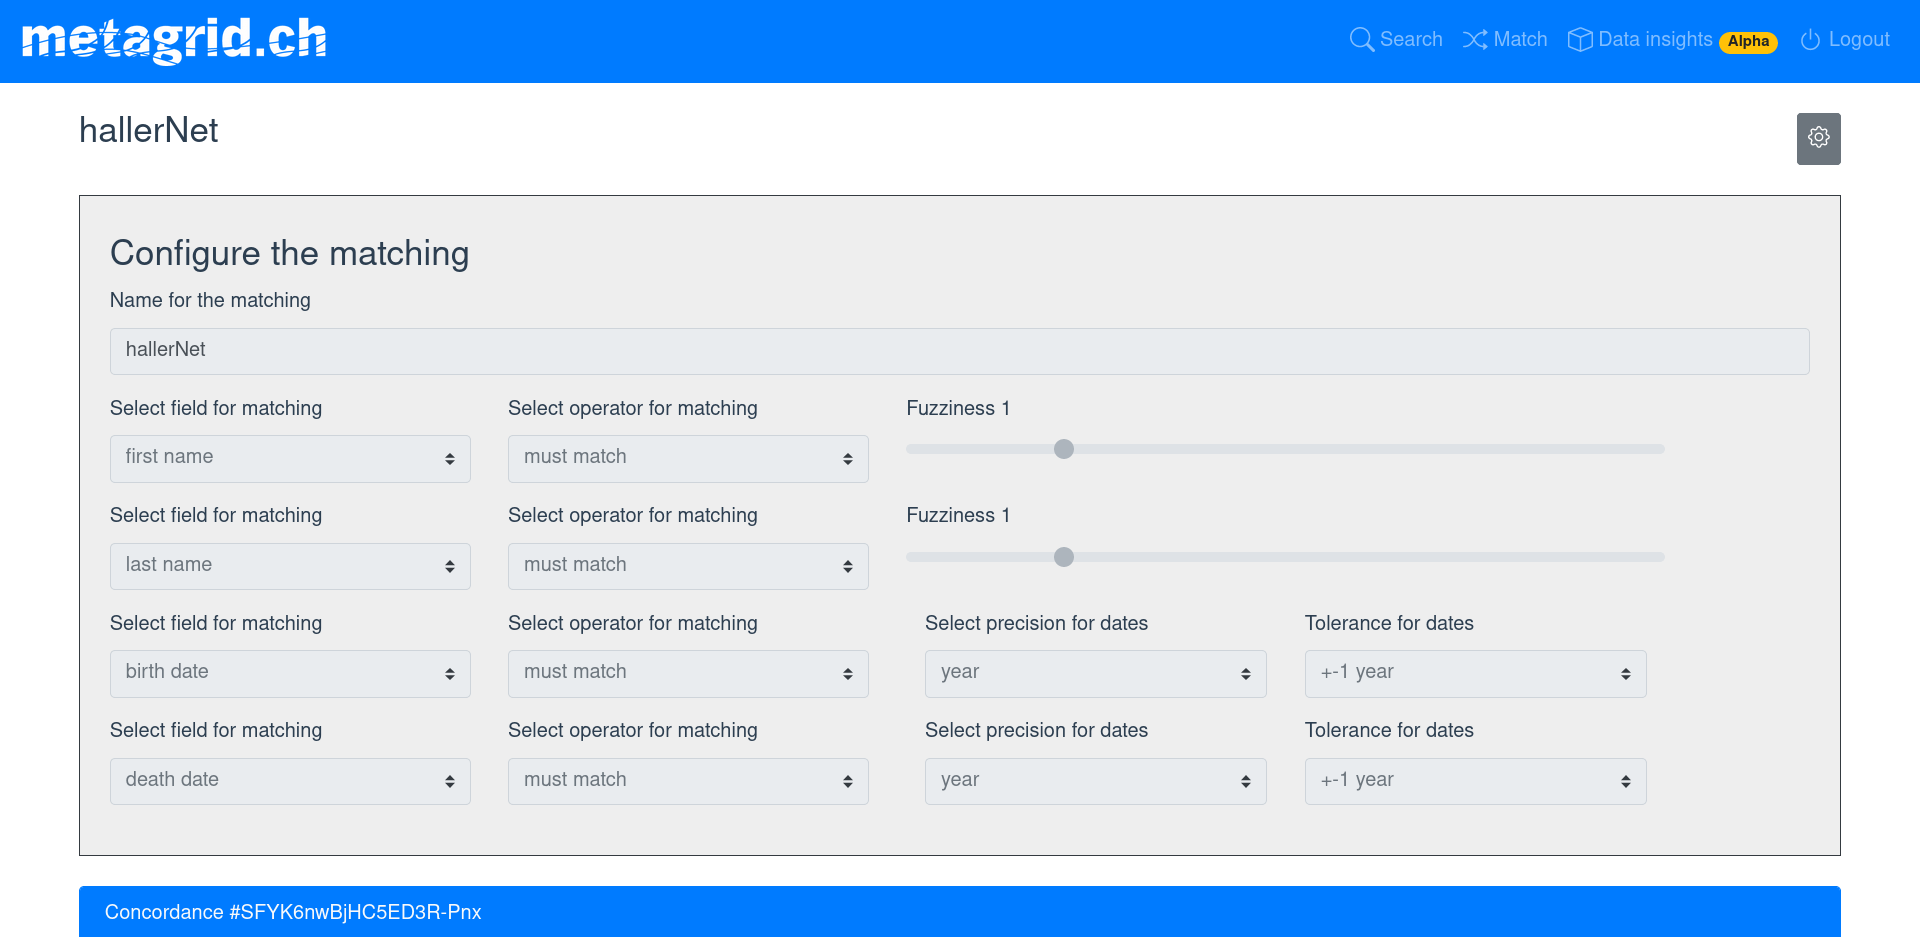The width and height of the screenshot is (1920, 937).
Task: Click the metagrid.ch logo
Action: (x=174, y=40)
